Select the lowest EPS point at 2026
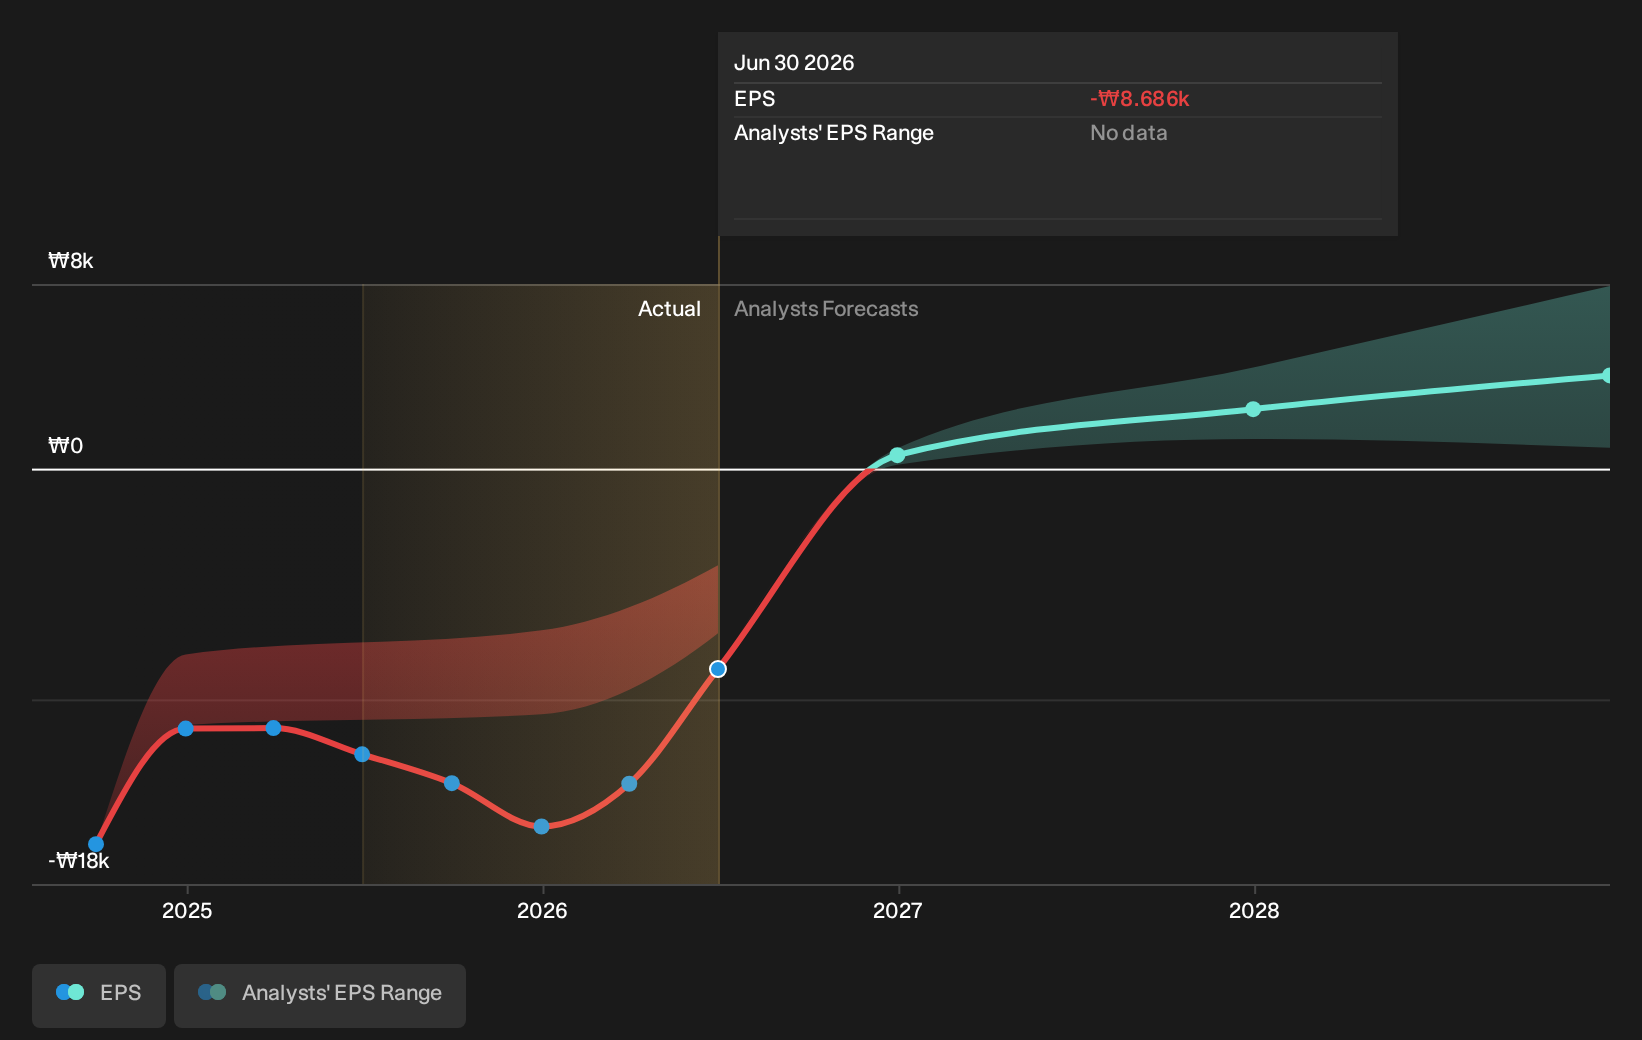Viewport: 1642px width, 1040px height. tap(541, 826)
